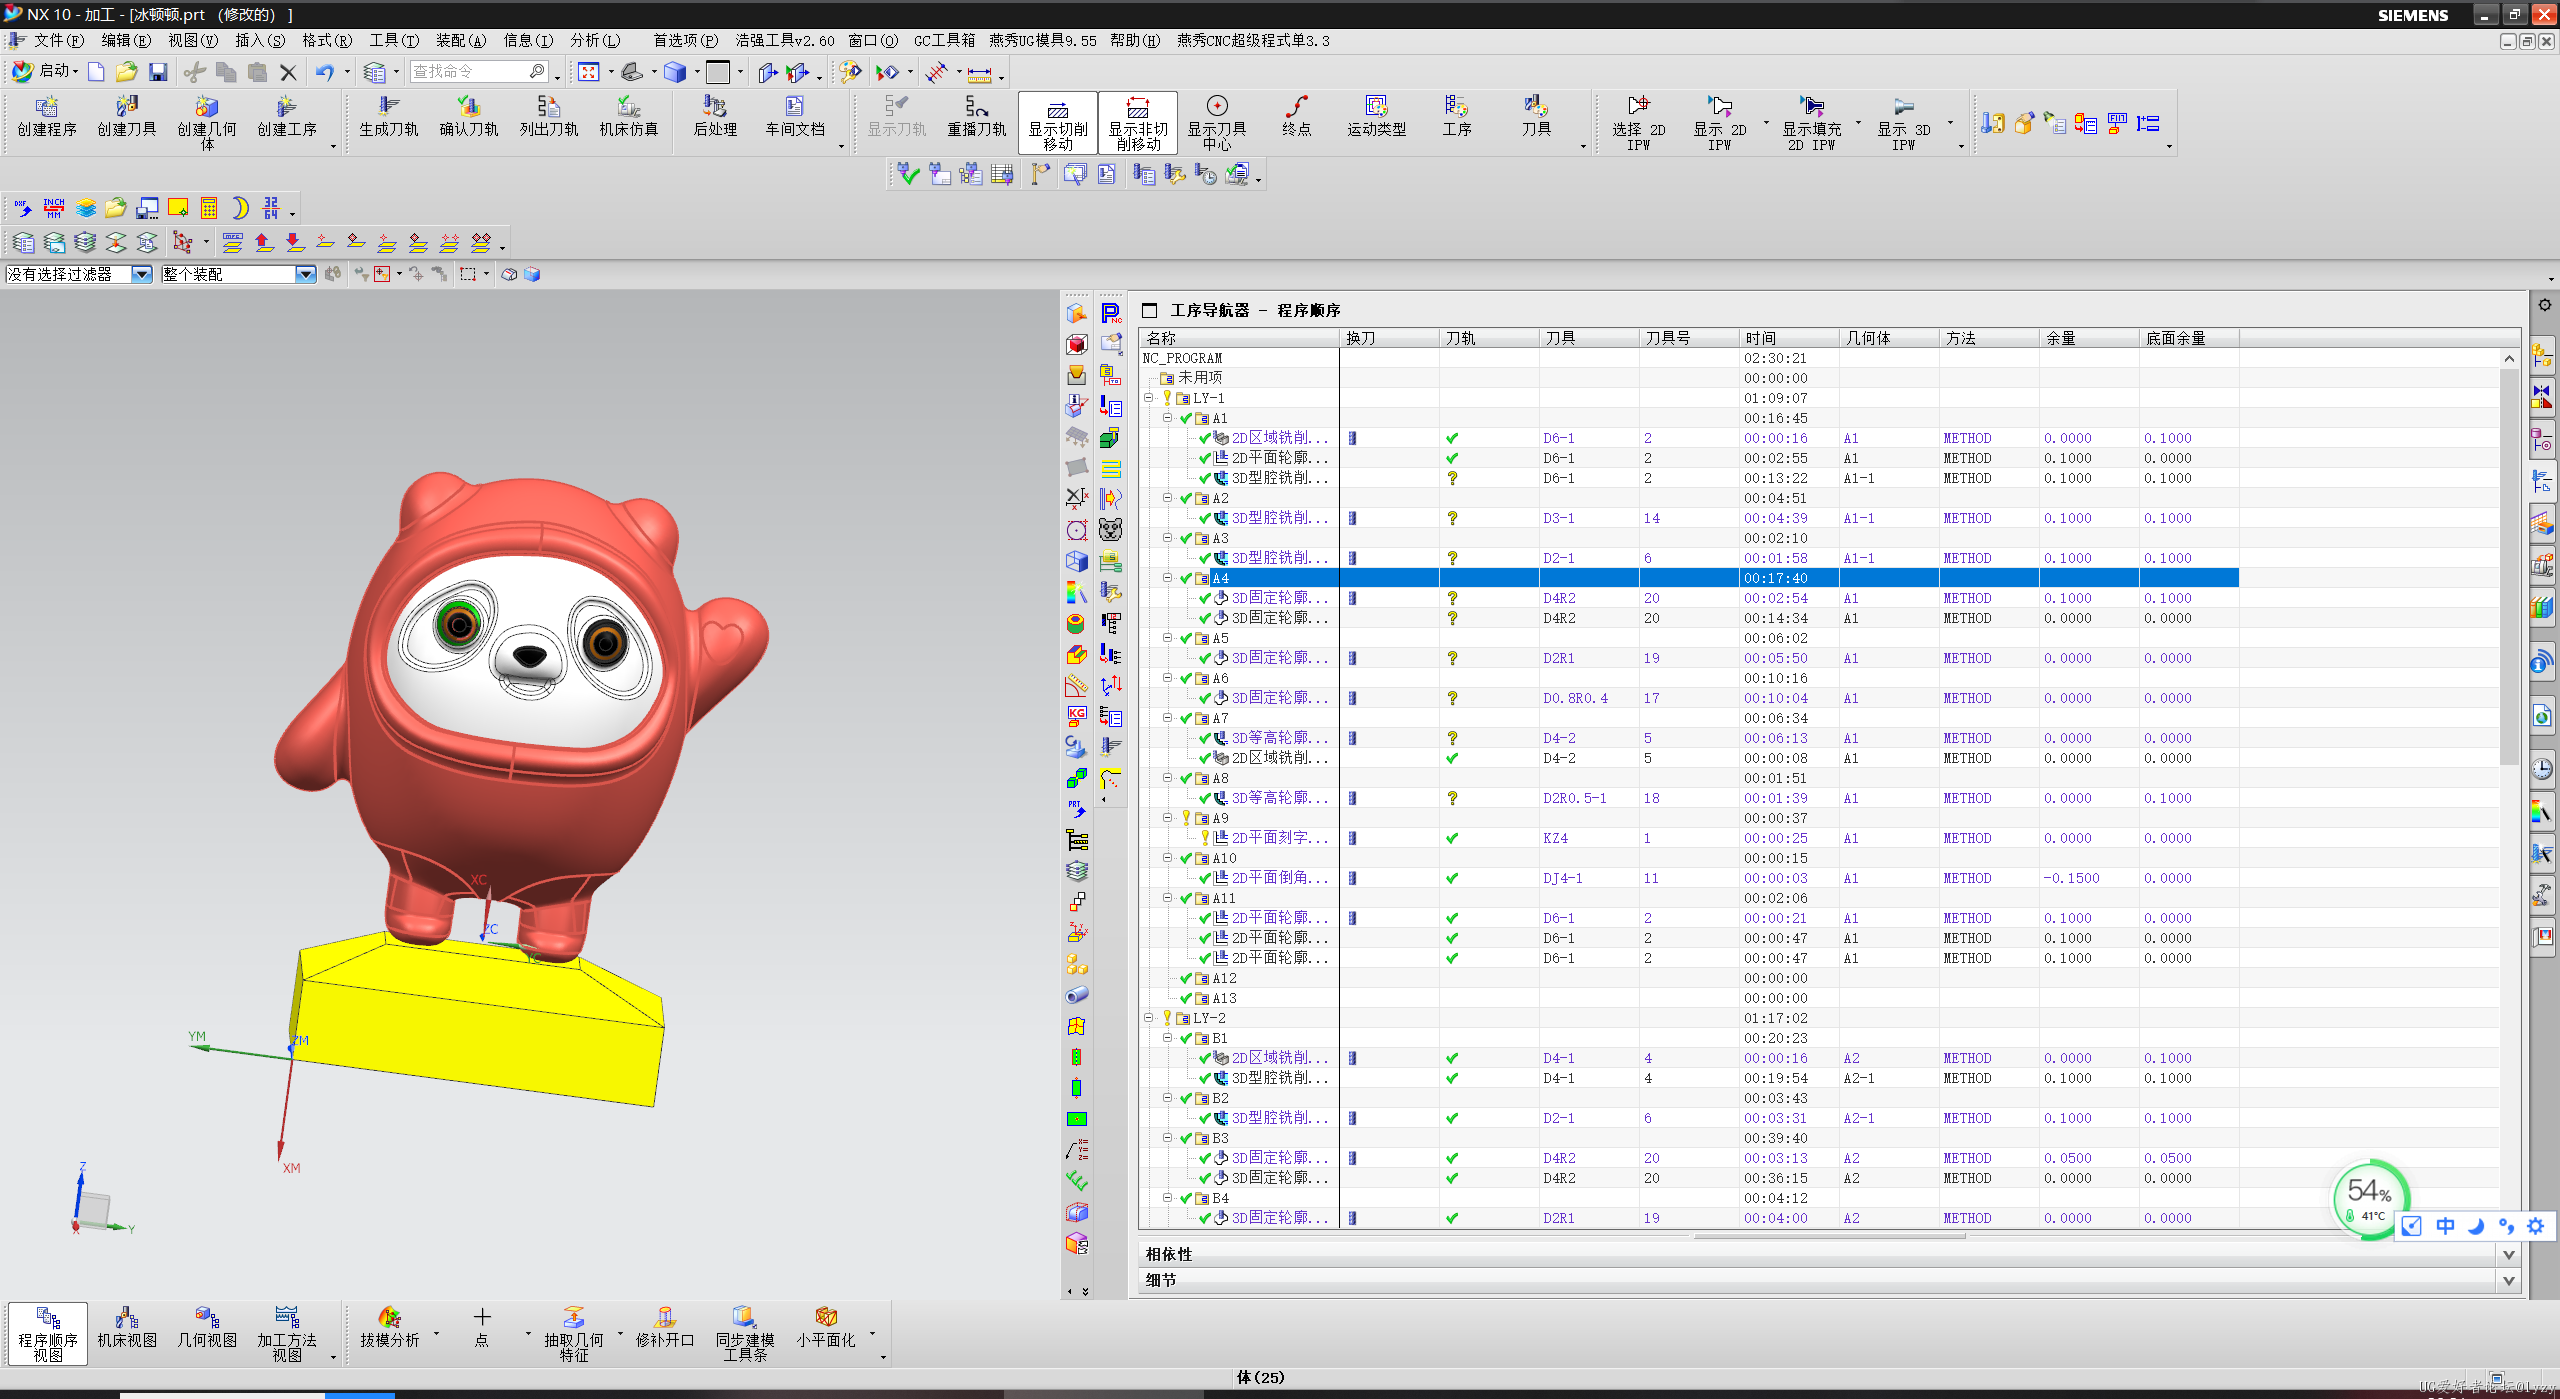Click the navigator horizontal scrollbar
Image resolution: width=2560 pixels, height=1399 pixels.
tap(1830, 1237)
